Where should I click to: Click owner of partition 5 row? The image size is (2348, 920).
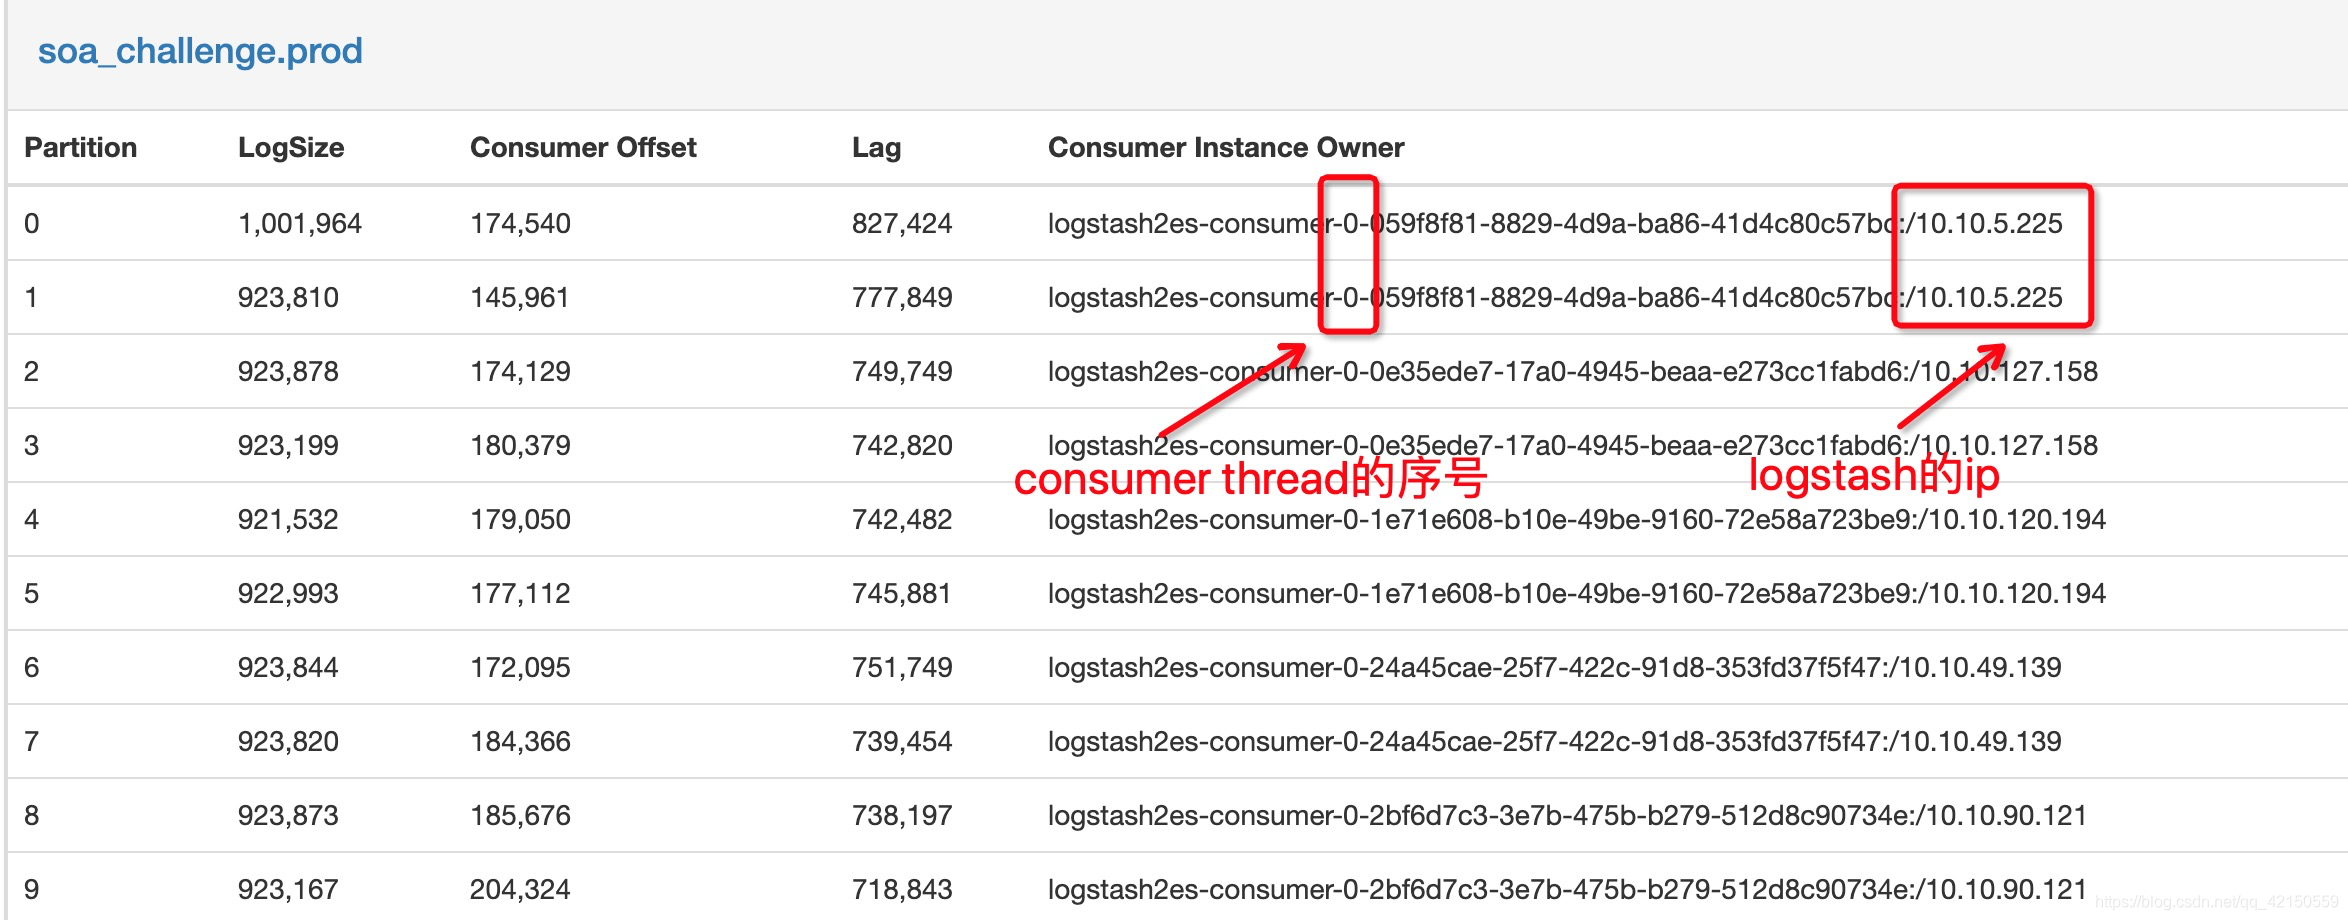[1577, 593]
